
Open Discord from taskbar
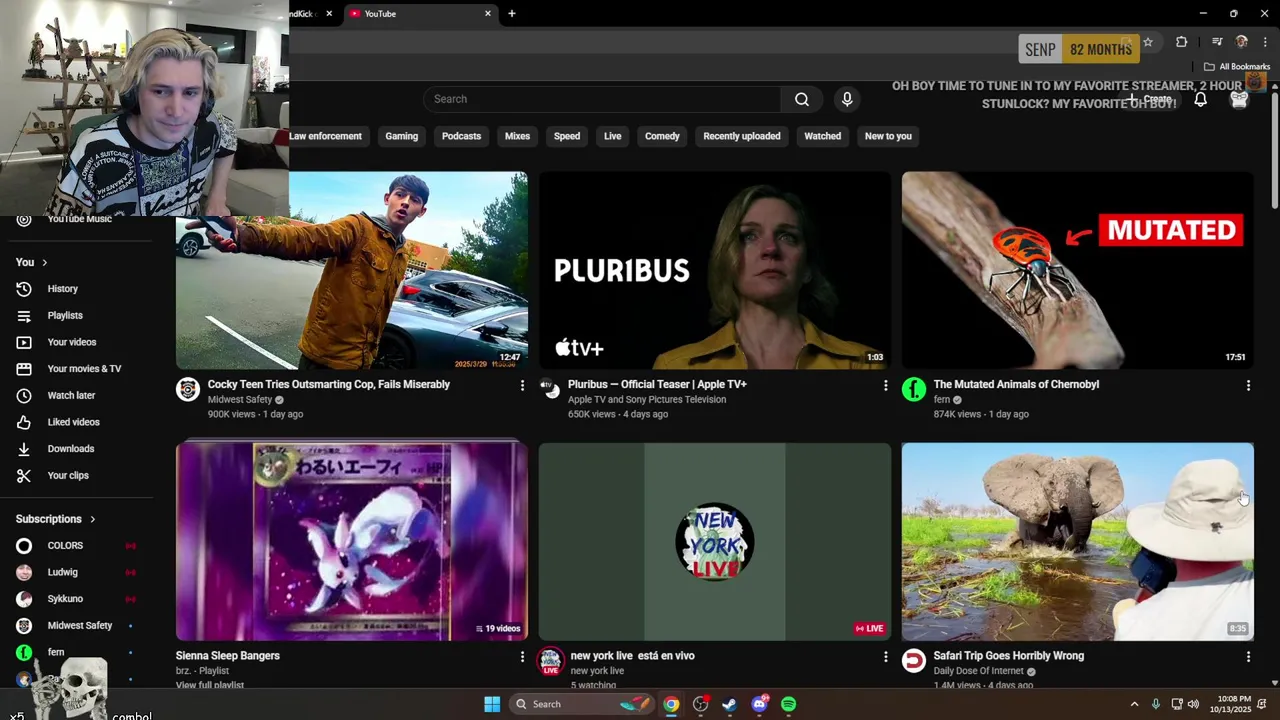click(759, 704)
